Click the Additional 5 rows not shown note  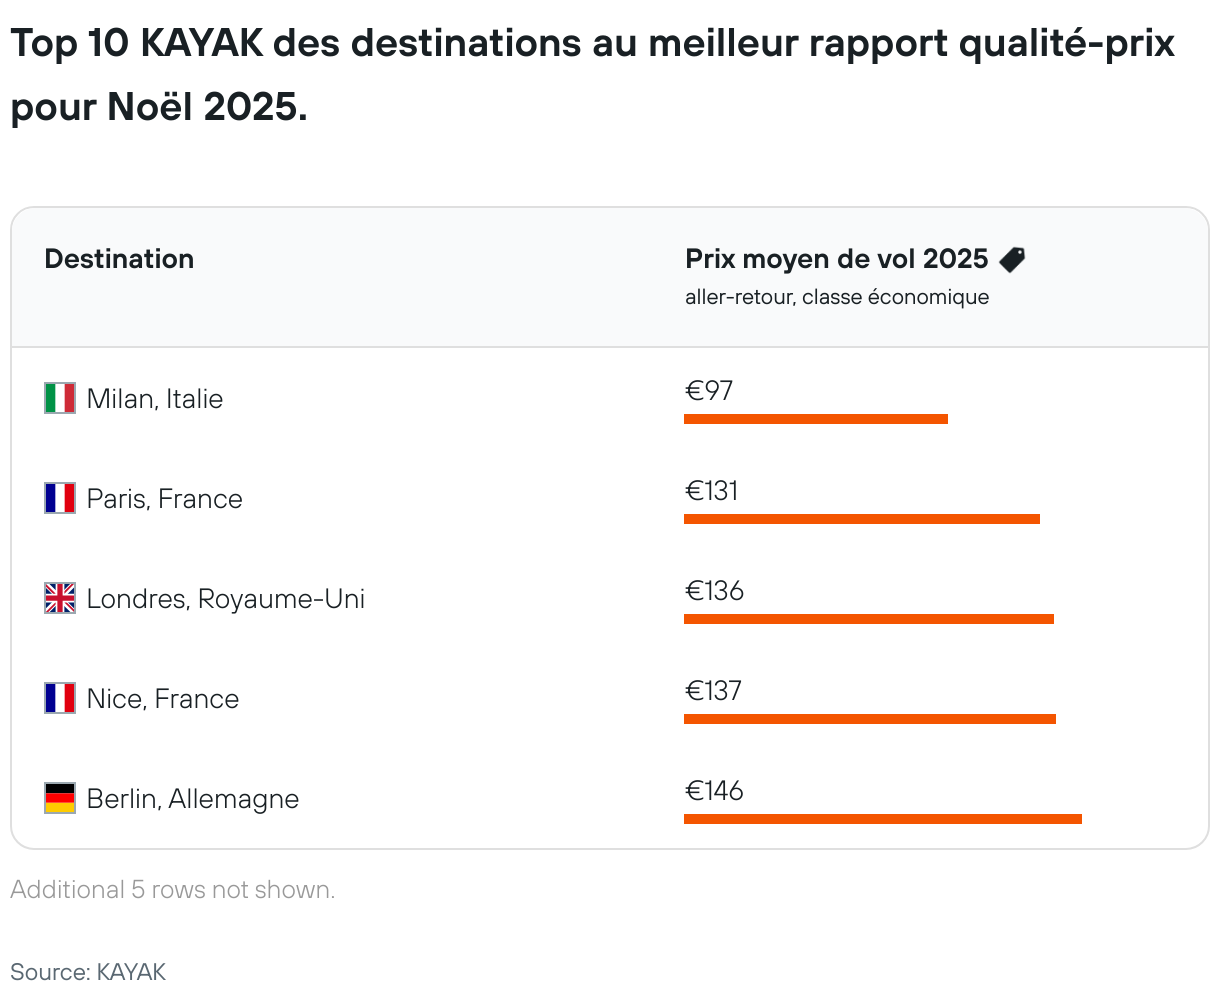coord(173,890)
